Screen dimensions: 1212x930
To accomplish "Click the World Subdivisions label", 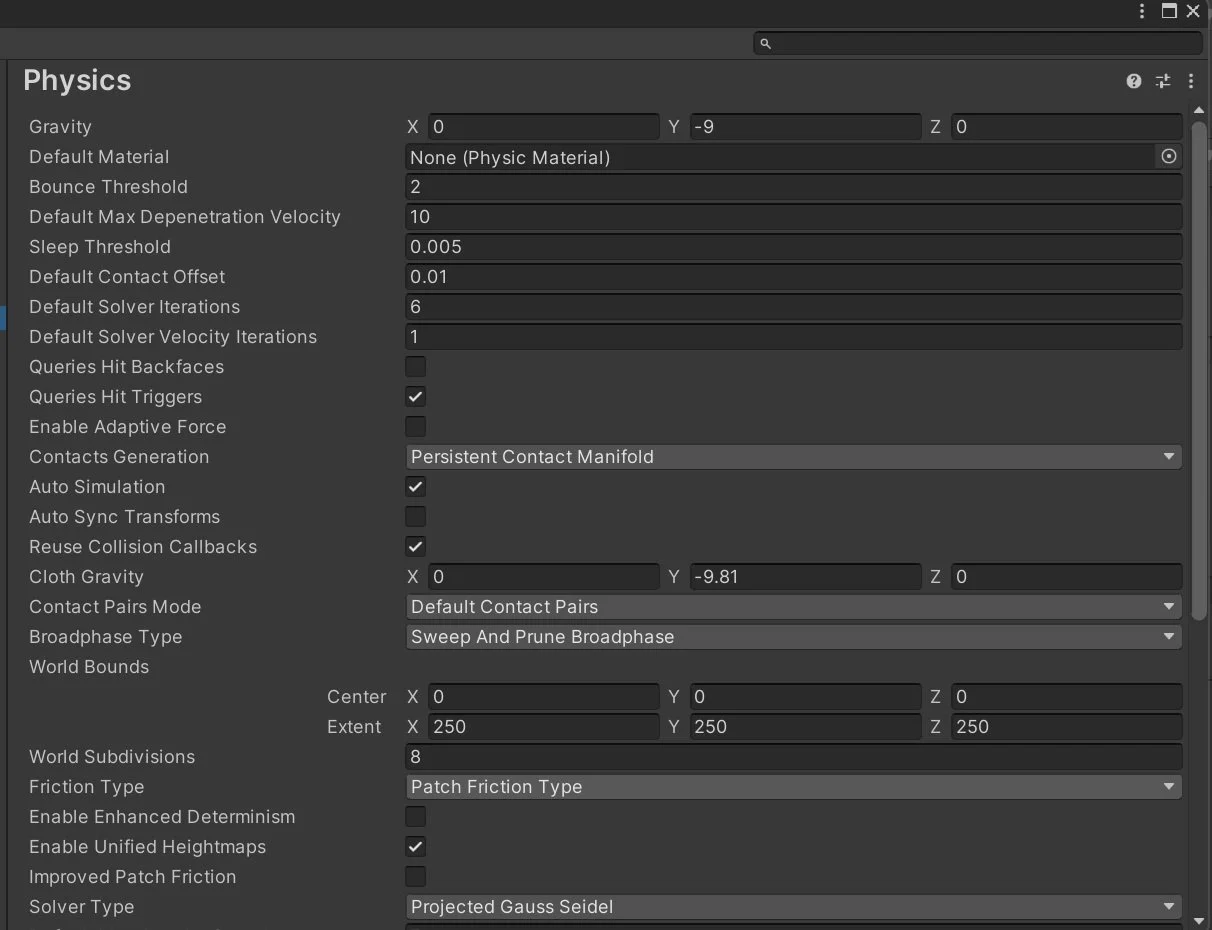I will tap(112, 756).
